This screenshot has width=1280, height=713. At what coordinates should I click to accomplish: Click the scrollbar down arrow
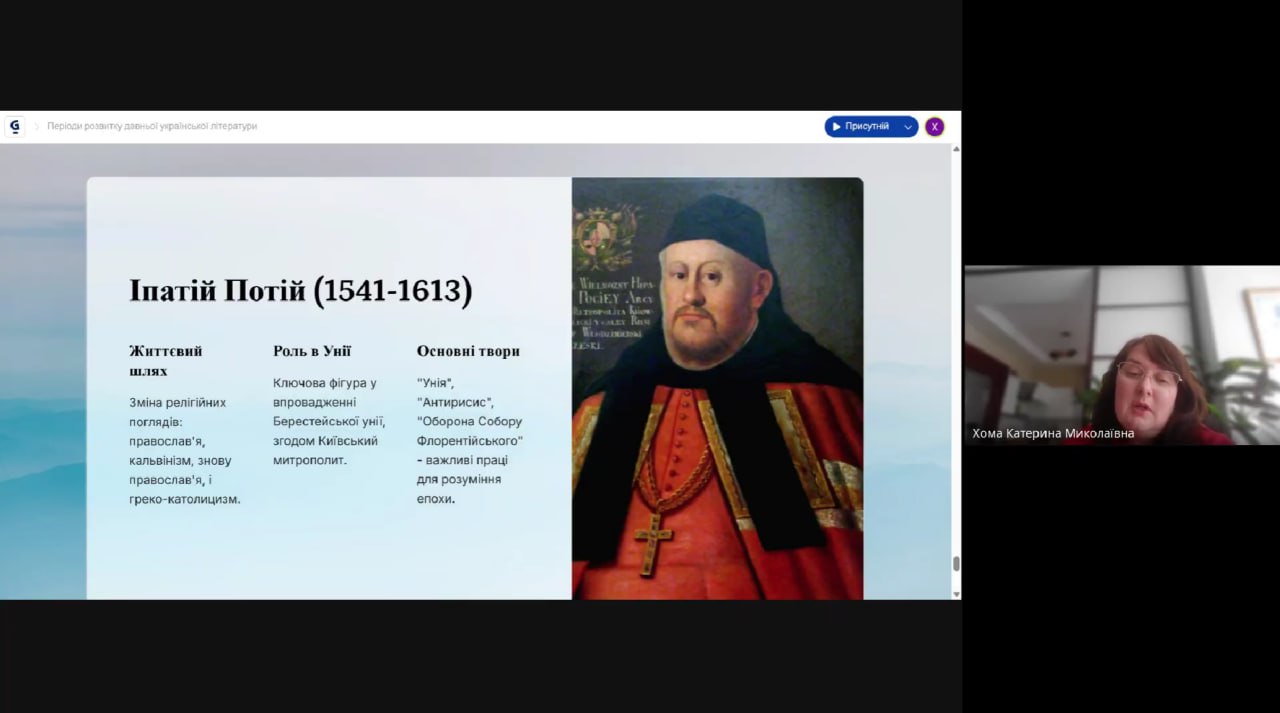956,593
